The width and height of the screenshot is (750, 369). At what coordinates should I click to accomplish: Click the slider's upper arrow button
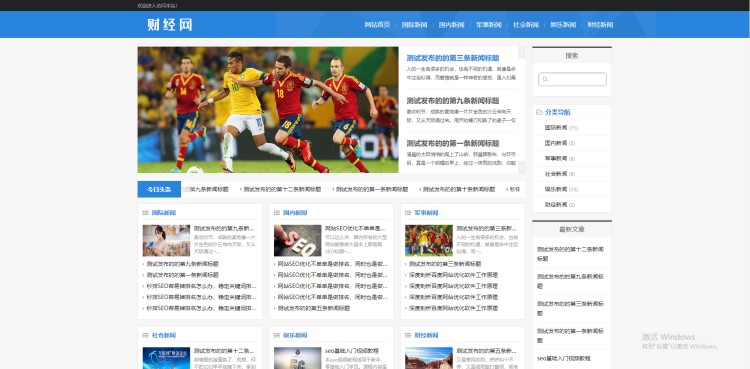[x=521, y=52]
